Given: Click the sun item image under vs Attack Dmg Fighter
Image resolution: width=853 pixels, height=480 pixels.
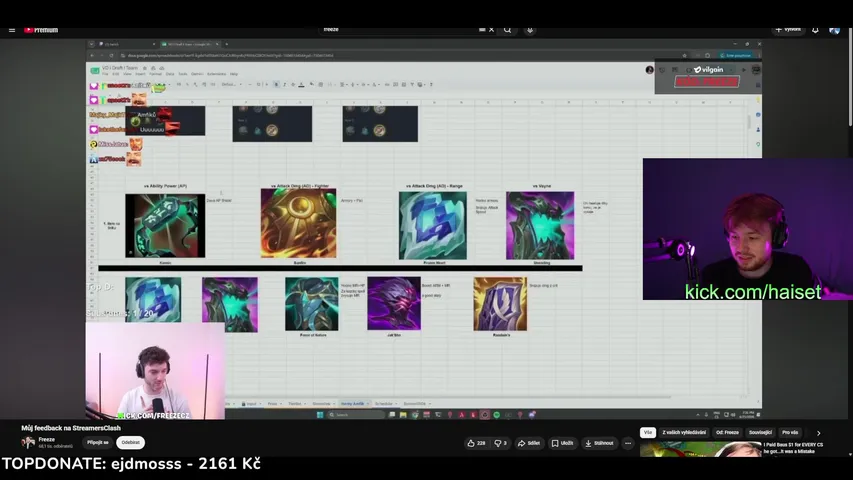Looking at the screenshot, I should [x=299, y=223].
